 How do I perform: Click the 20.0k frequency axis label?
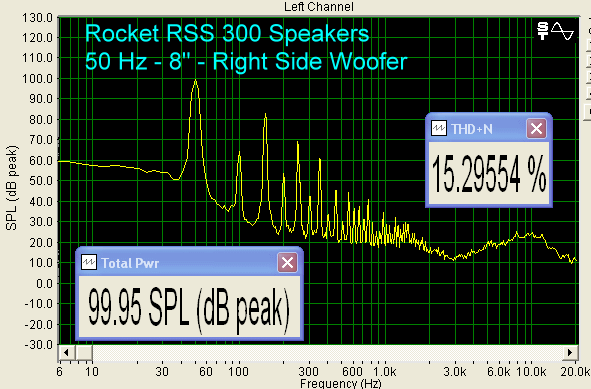point(576,372)
